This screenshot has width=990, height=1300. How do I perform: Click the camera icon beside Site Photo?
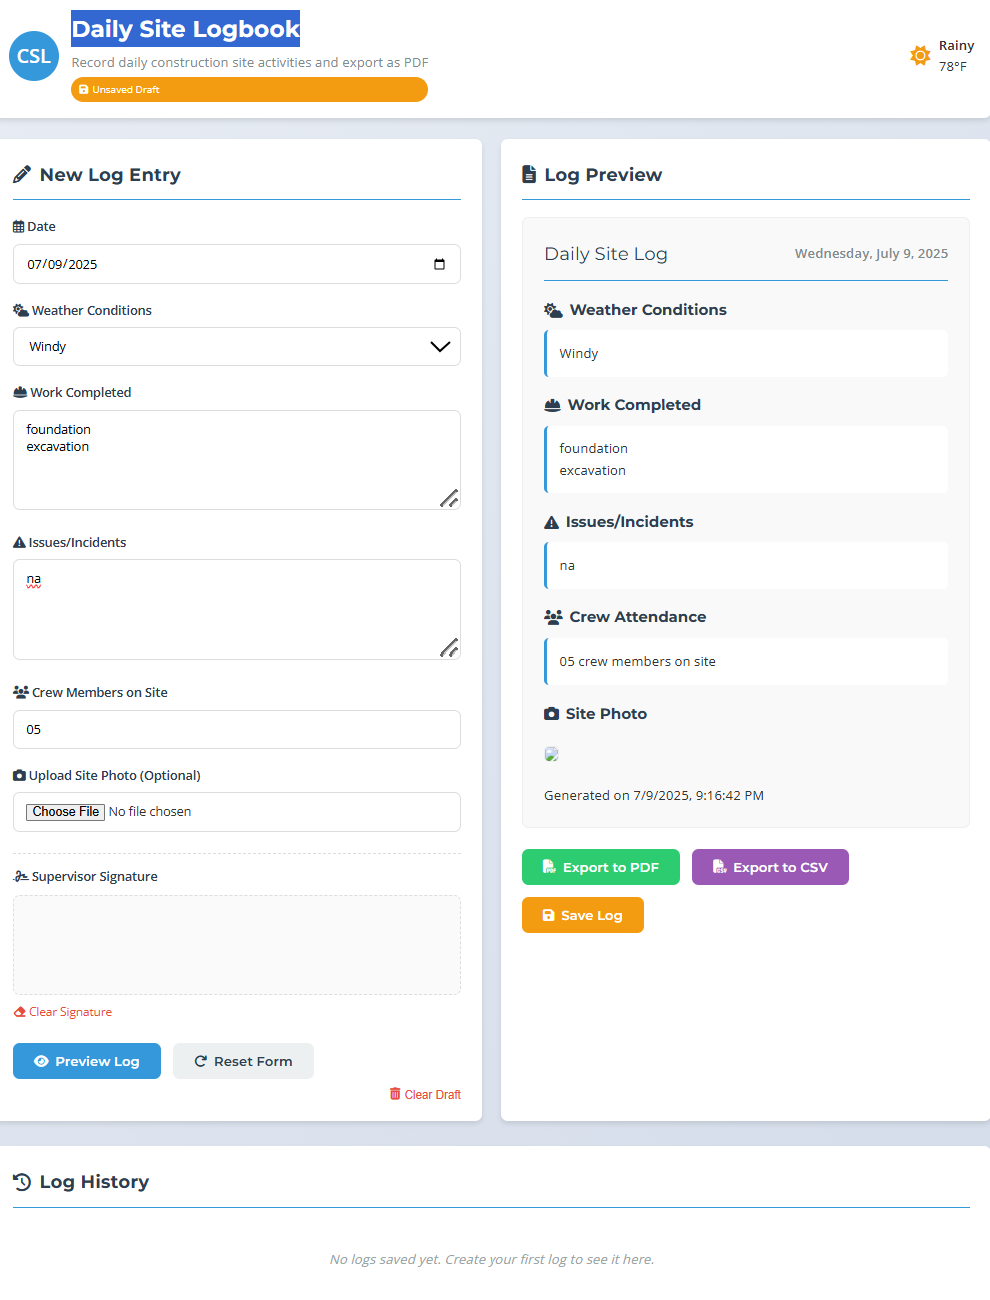pyautogui.click(x=551, y=714)
